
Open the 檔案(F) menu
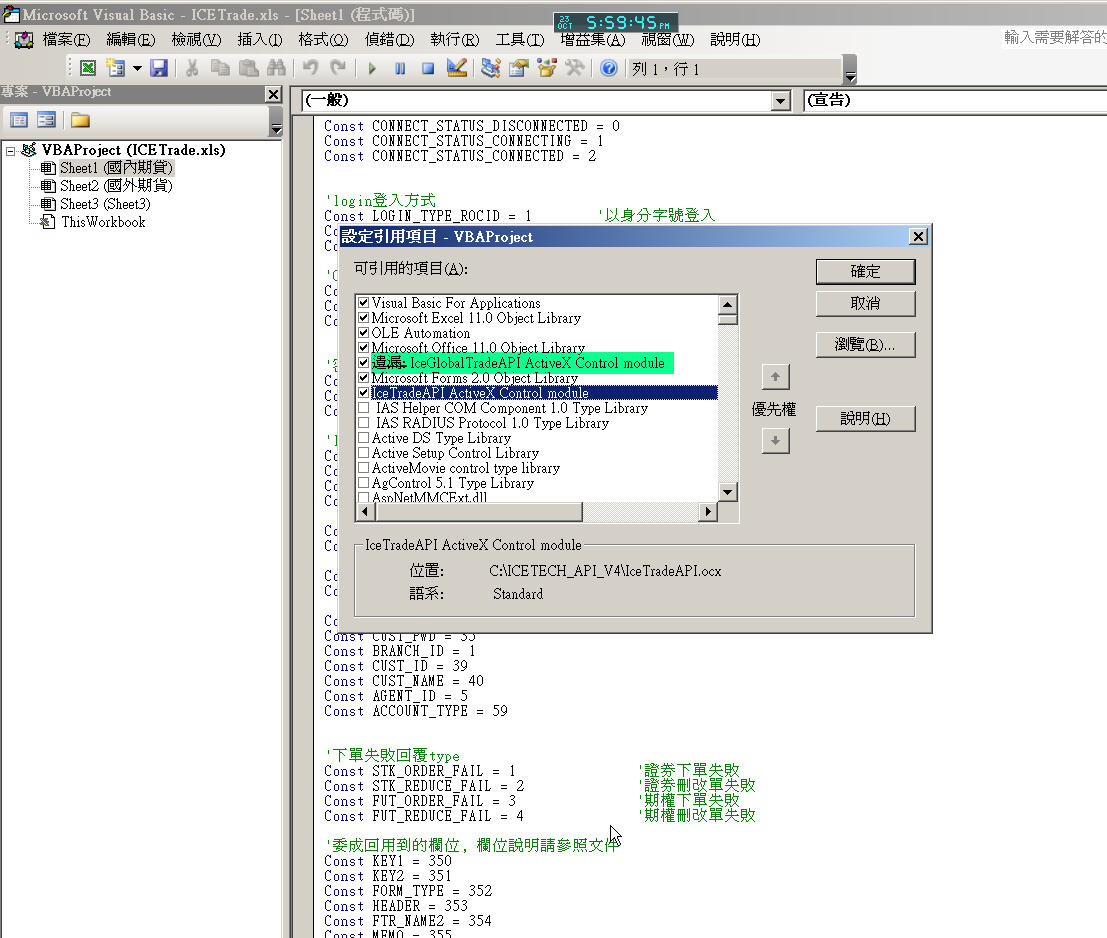66,40
